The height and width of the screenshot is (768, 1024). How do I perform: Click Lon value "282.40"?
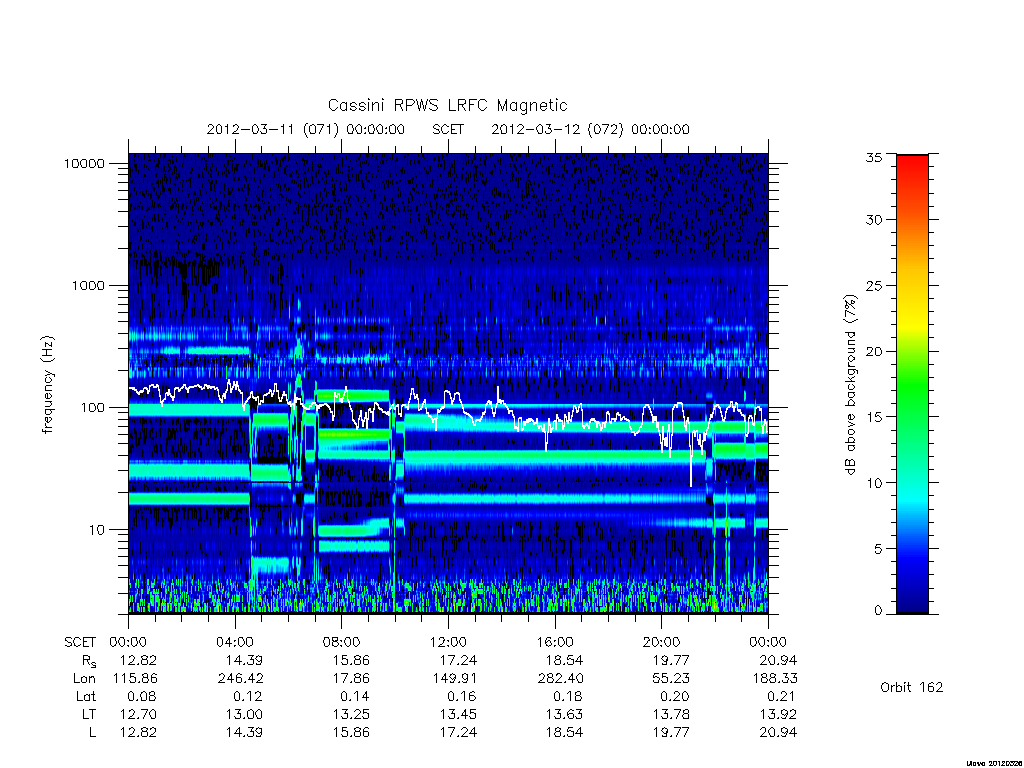click(x=560, y=679)
